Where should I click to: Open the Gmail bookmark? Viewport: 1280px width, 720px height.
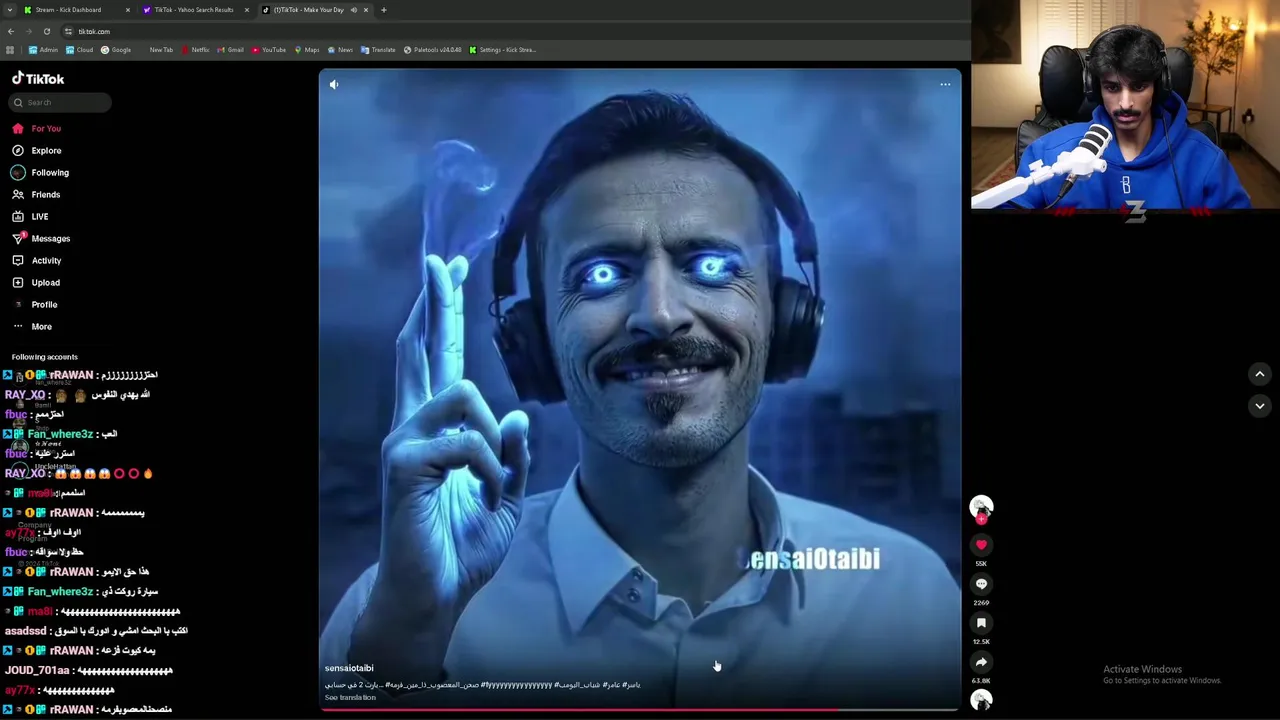tap(231, 50)
